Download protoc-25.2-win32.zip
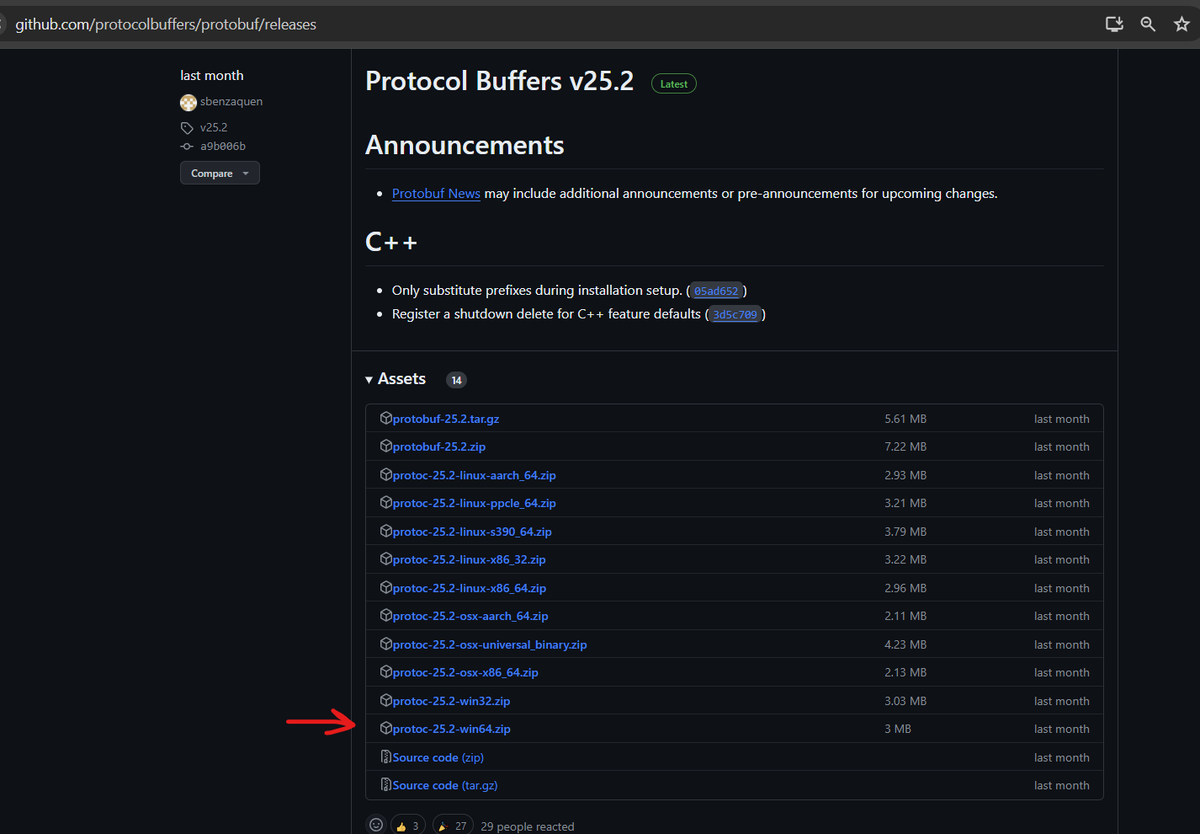 click(451, 701)
